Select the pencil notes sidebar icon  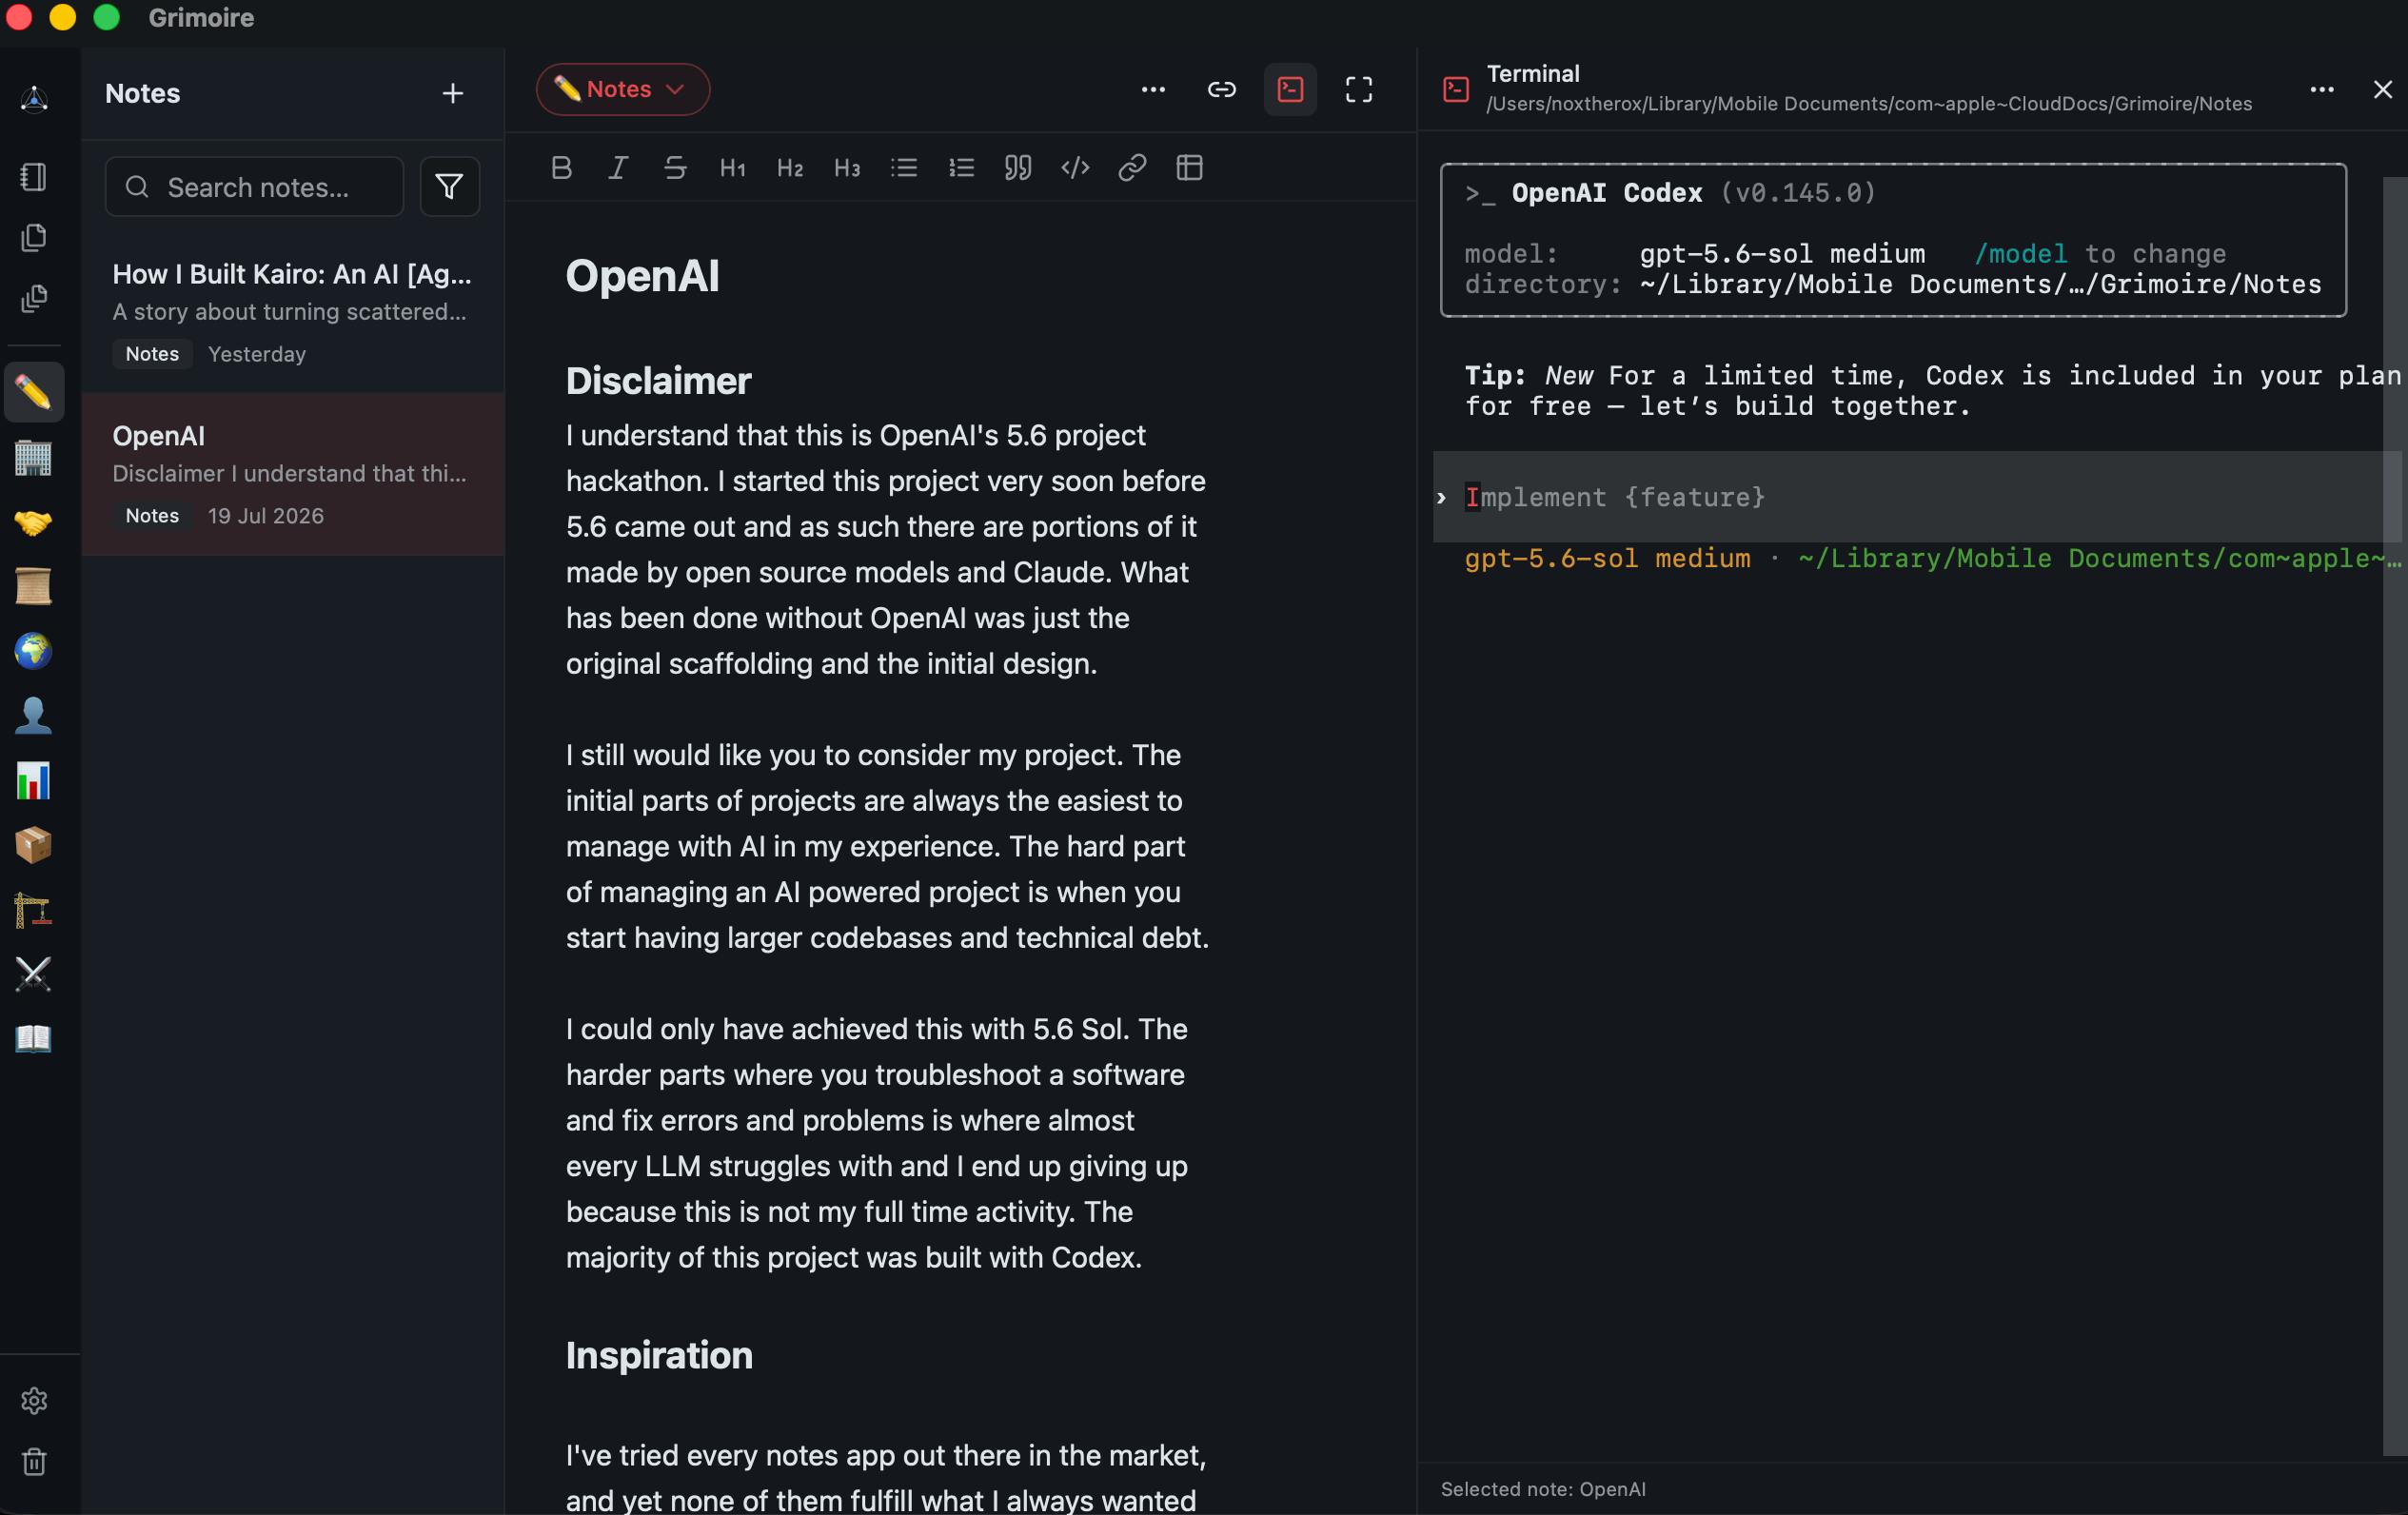(34, 392)
